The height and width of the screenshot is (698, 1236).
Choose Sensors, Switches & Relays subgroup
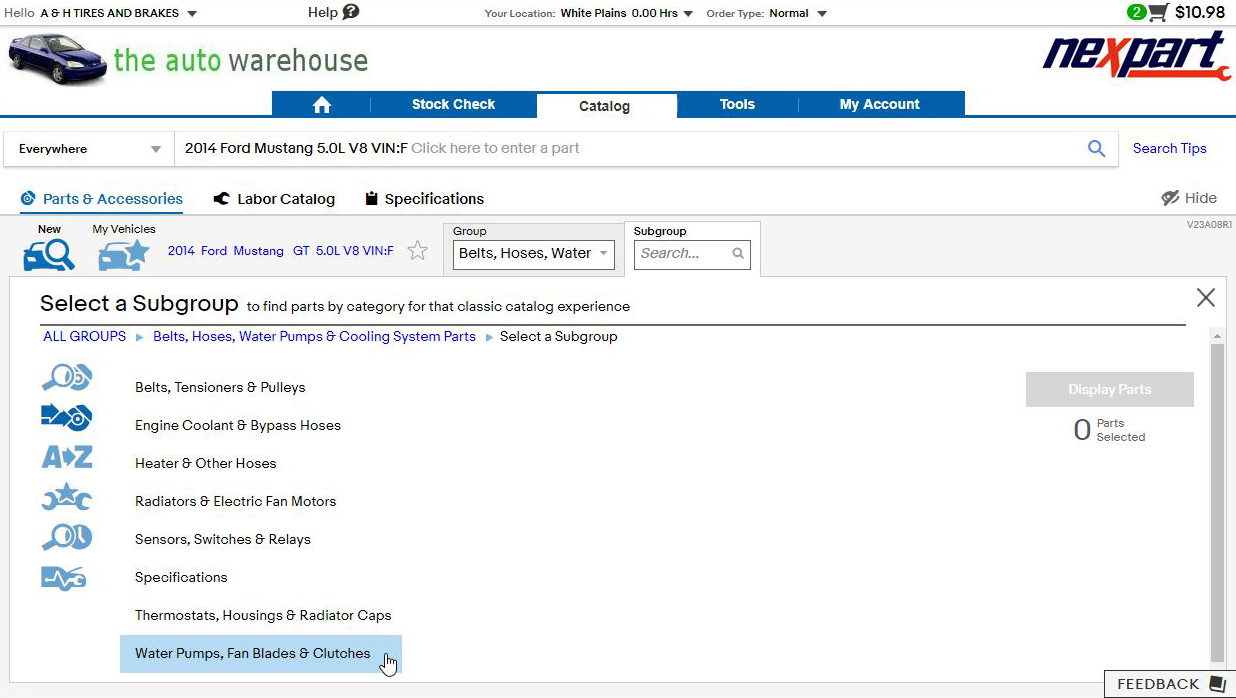click(x=223, y=540)
